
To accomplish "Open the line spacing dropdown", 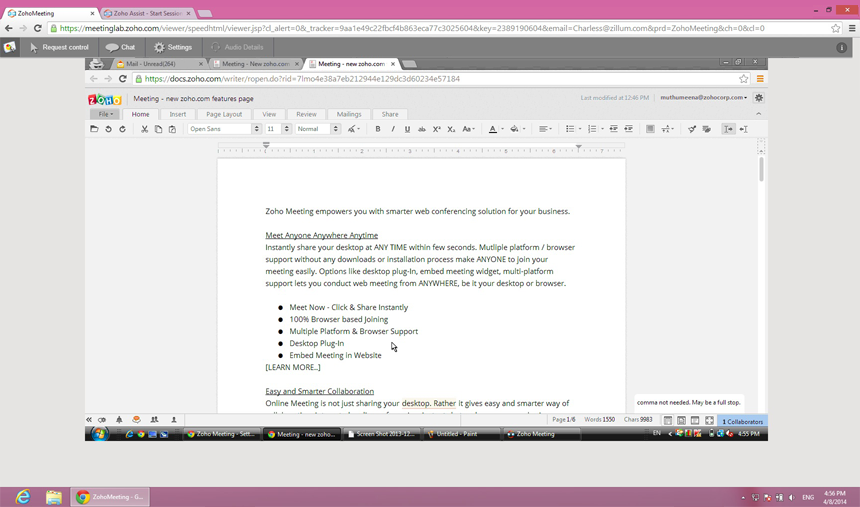I will (667, 129).
